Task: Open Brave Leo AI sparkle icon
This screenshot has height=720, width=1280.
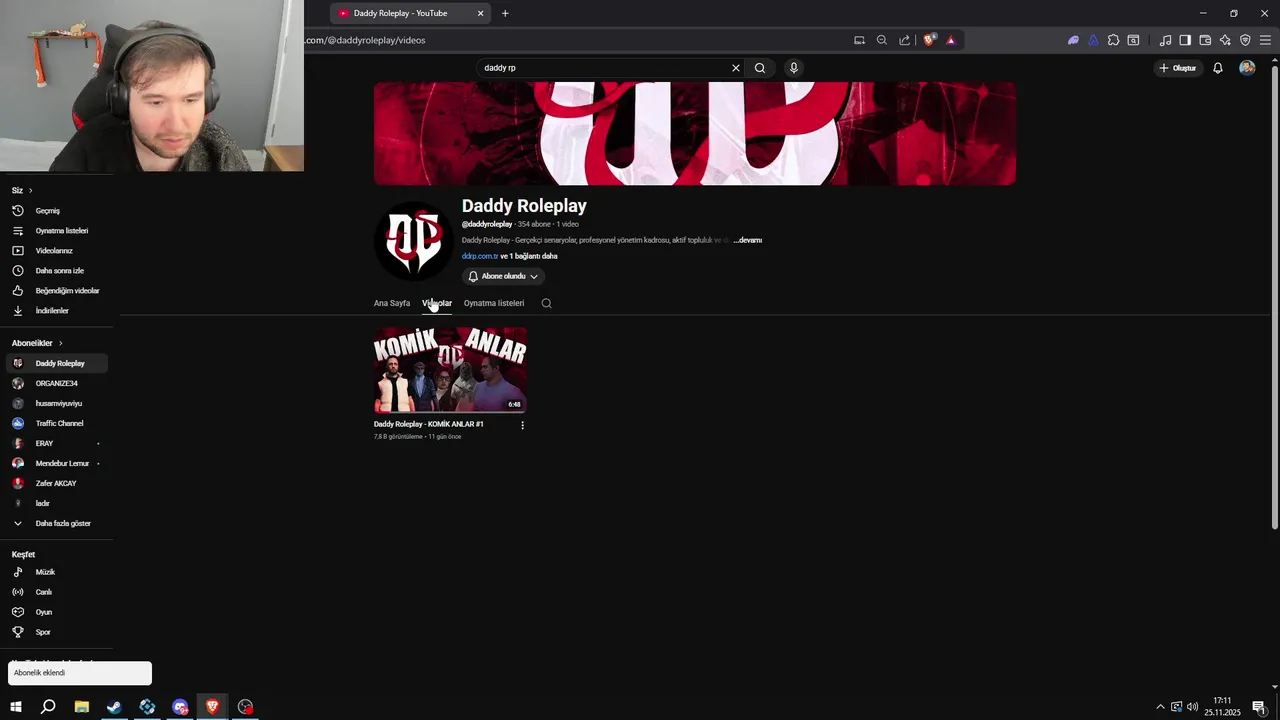Action: 1225,40
